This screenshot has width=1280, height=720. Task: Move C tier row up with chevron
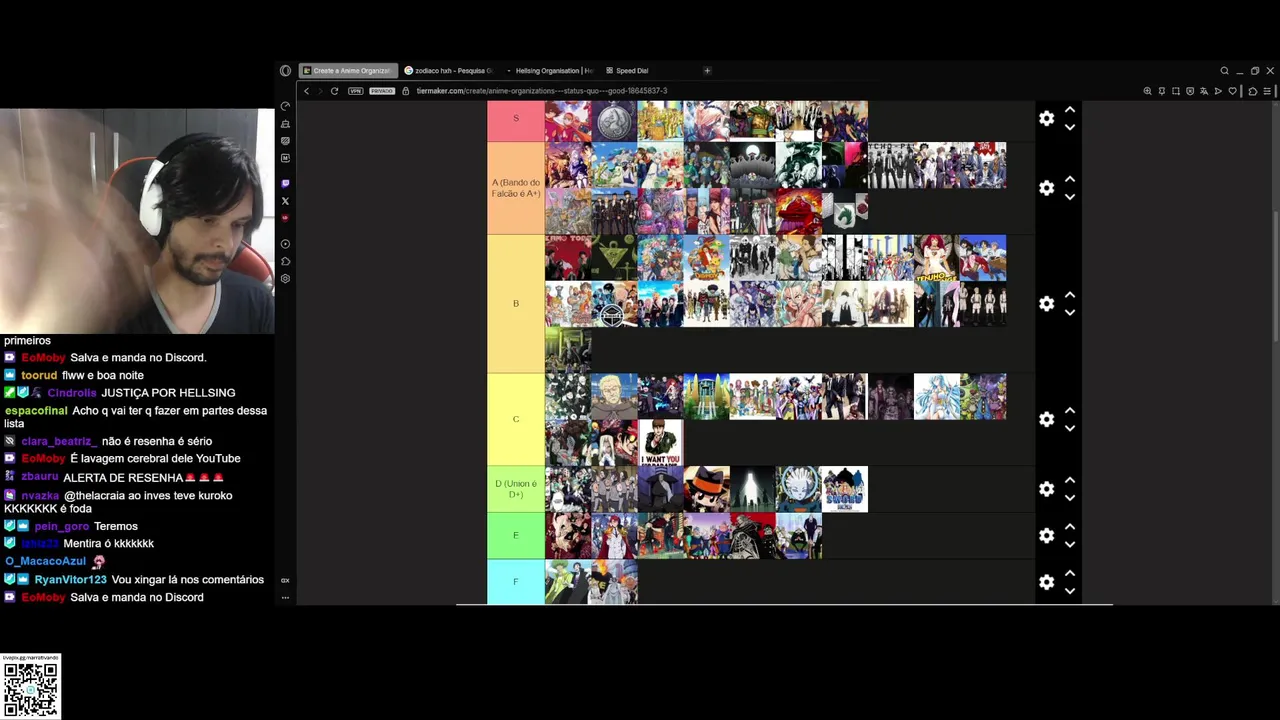(1069, 411)
